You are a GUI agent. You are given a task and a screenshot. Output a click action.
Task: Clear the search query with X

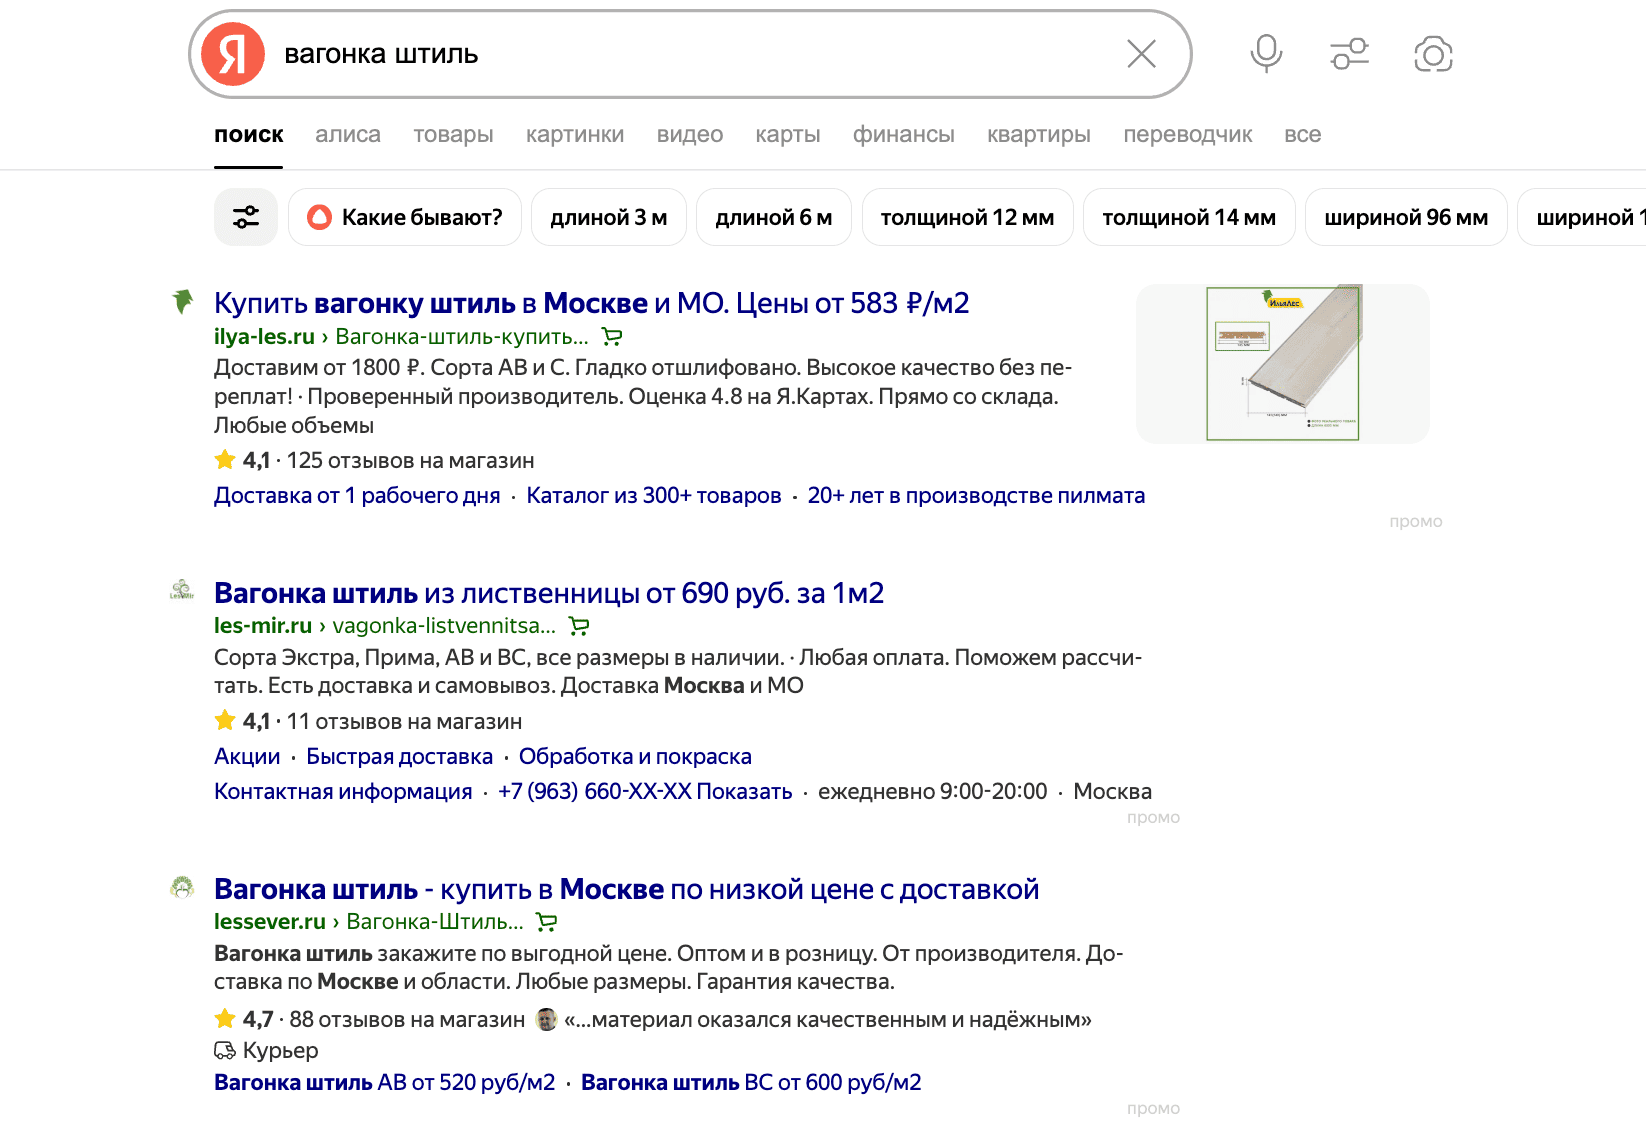[x=1141, y=54]
